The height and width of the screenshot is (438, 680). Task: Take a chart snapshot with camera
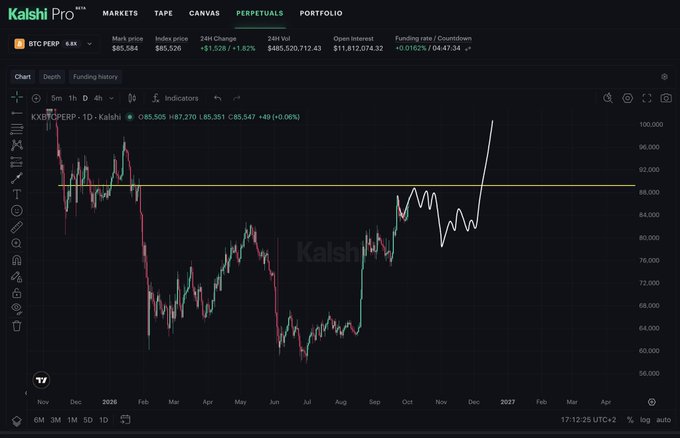(x=666, y=98)
